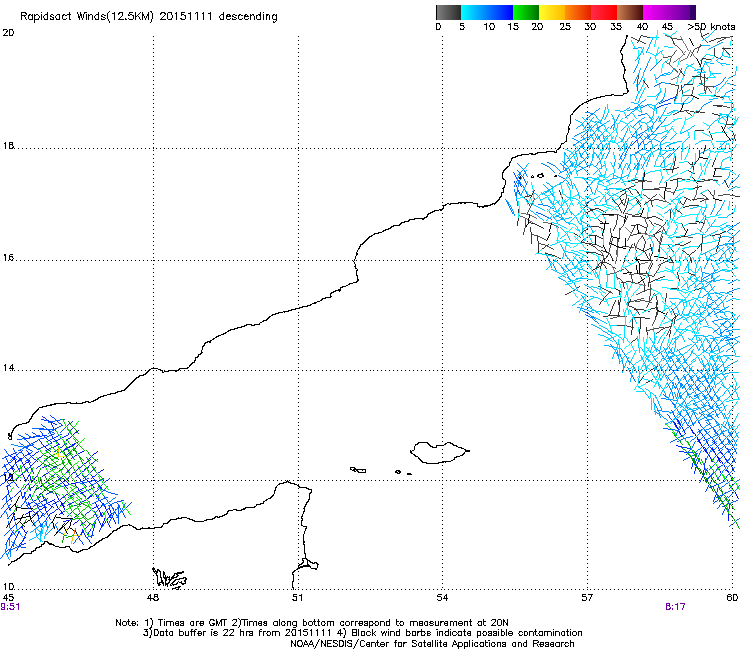Click the small lake outline near 48 longitude
The image size is (740, 650).
[x=169, y=578]
